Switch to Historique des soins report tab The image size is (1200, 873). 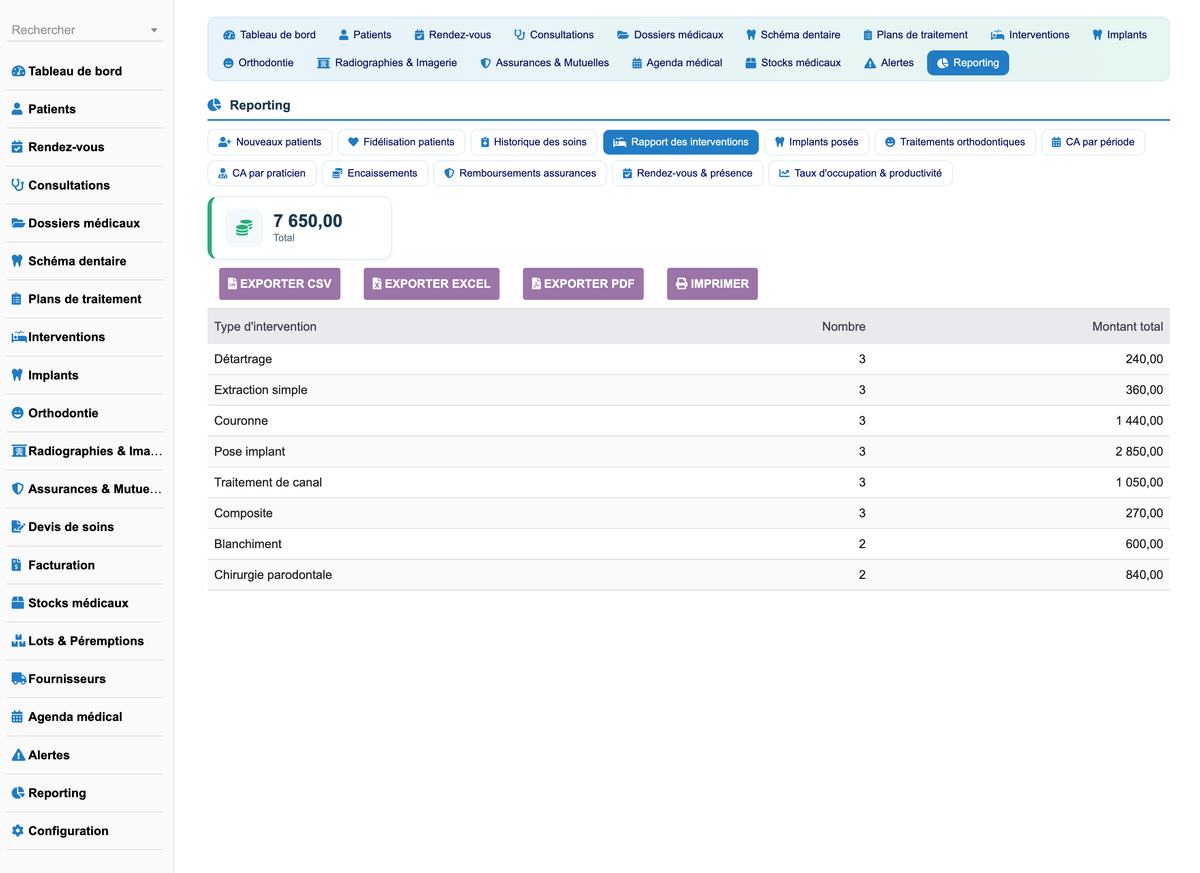(534, 142)
